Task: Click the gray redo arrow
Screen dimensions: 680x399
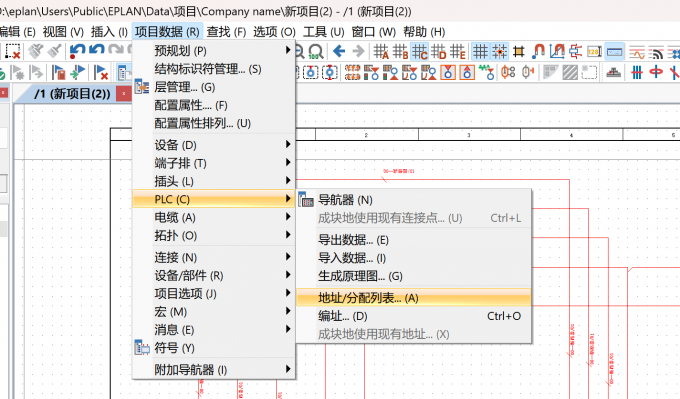Action: [115, 50]
